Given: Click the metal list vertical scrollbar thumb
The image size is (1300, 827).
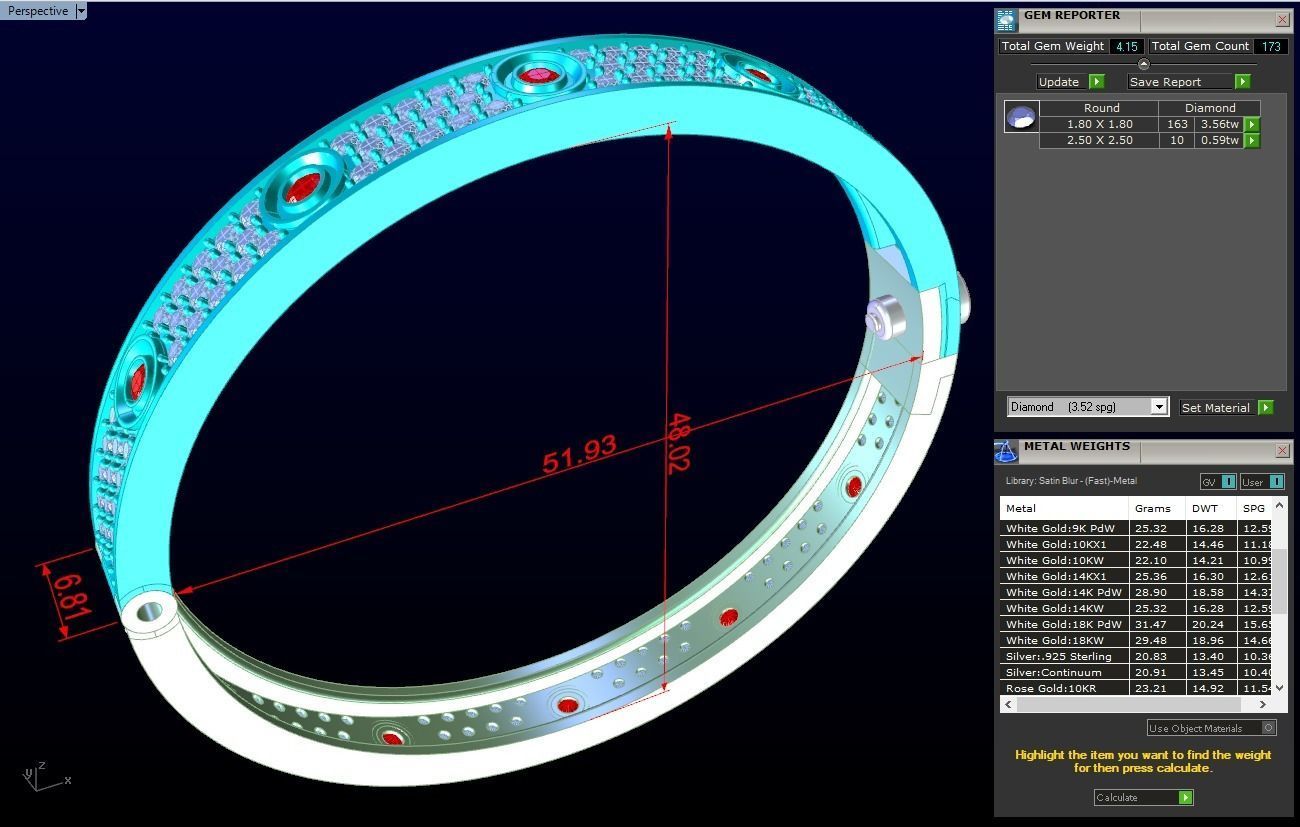Looking at the screenshot, I should tap(1279, 580).
